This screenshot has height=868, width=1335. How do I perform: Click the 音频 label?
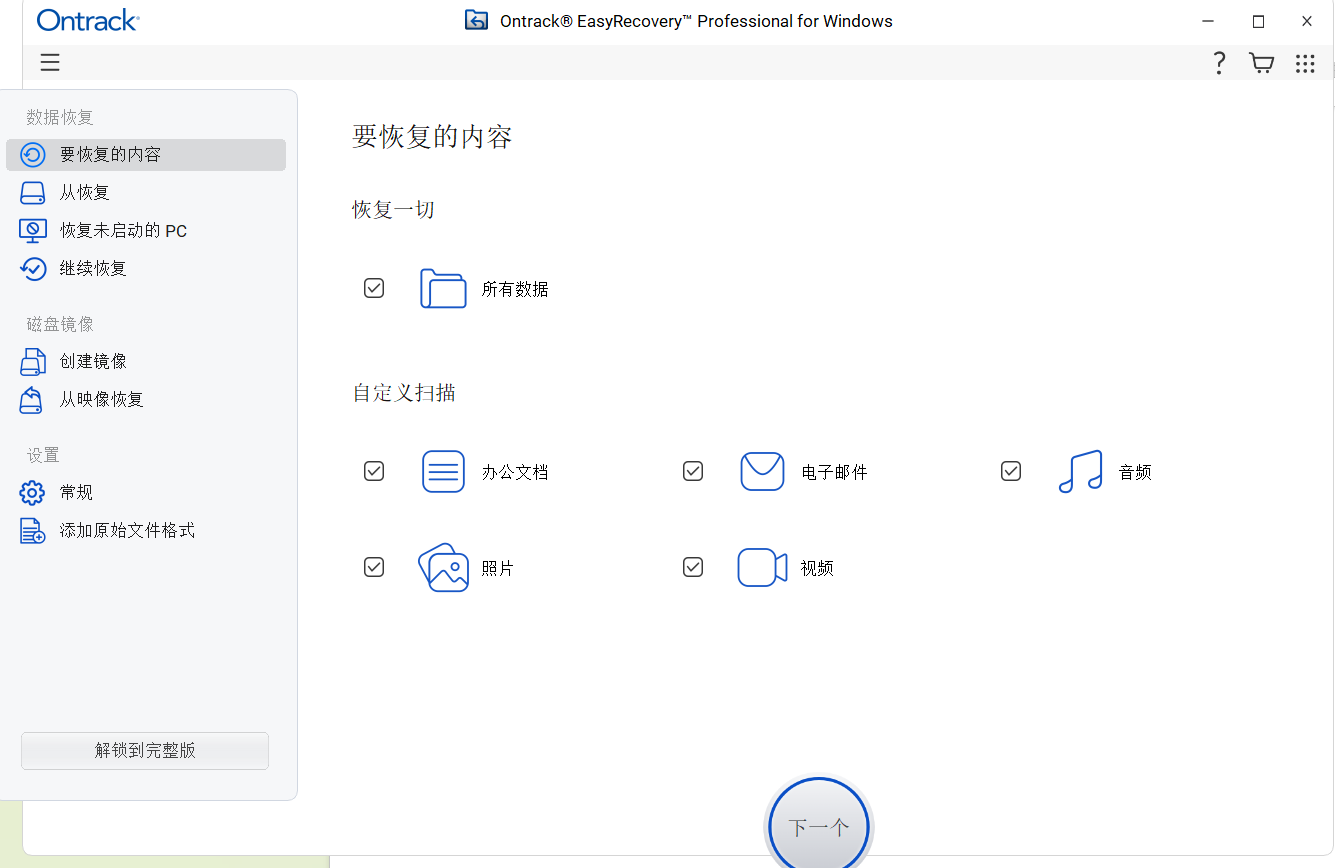(1135, 472)
